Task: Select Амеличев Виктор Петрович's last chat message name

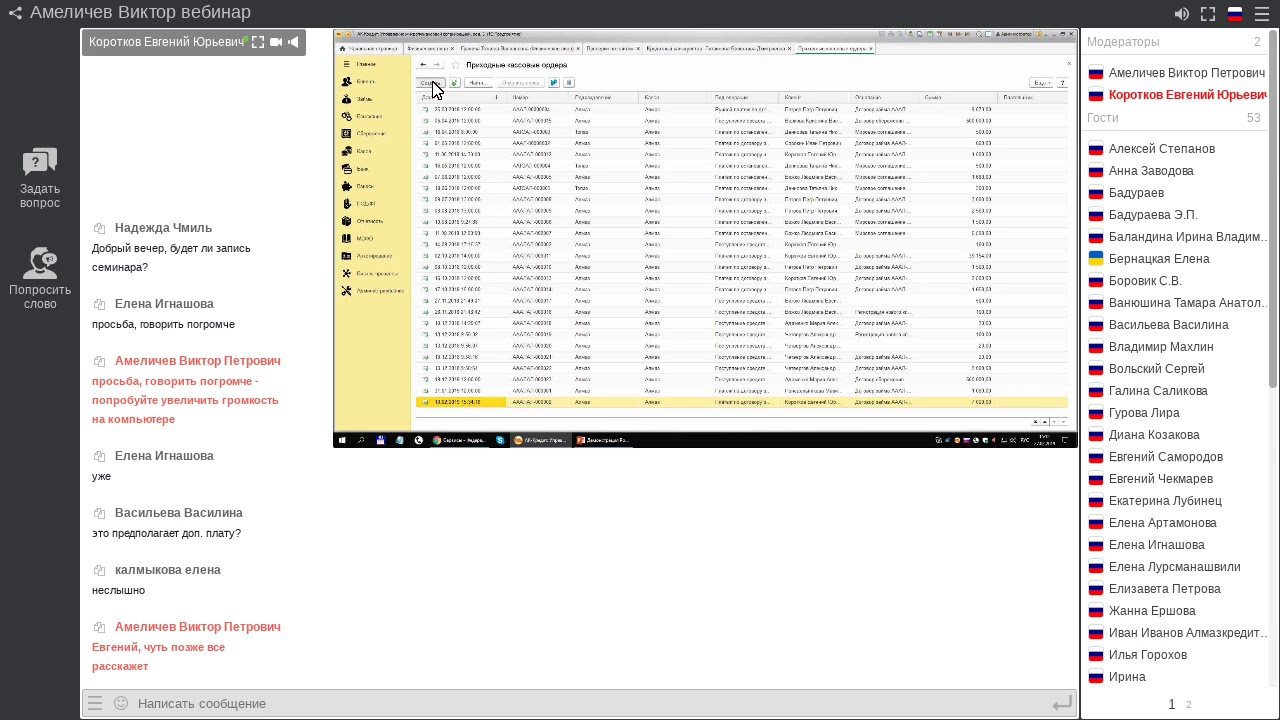Action: [198, 627]
